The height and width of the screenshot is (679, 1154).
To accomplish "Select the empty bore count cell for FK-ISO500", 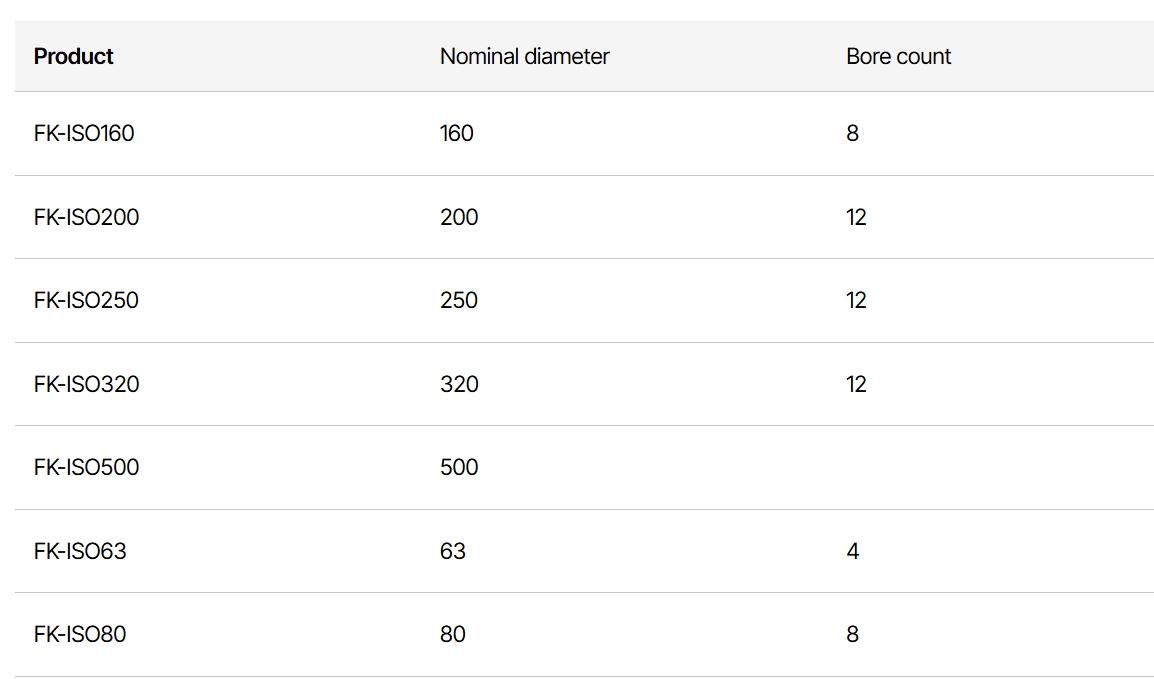I will pyautogui.click(x=991, y=467).
